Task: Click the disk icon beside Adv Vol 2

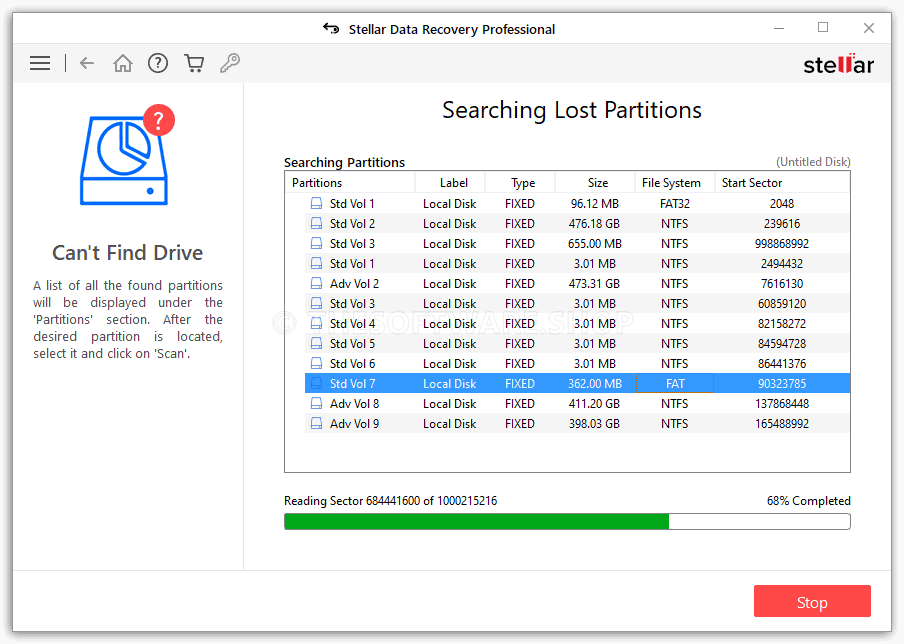Action: [x=317, y=284]
